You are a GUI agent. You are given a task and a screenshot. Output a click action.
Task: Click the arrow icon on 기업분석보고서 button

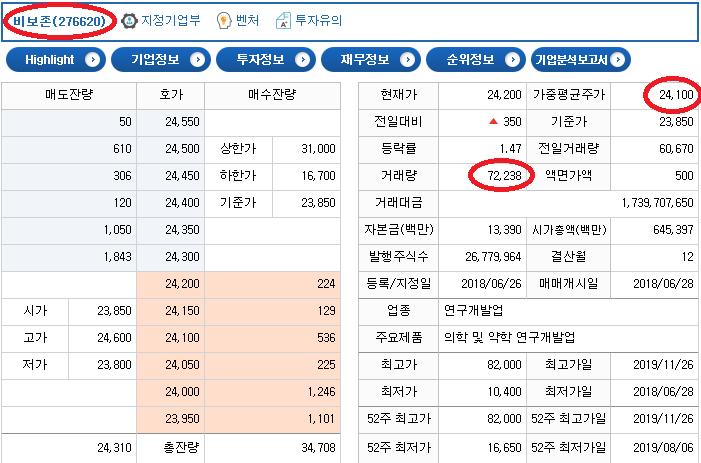(617, 59)
